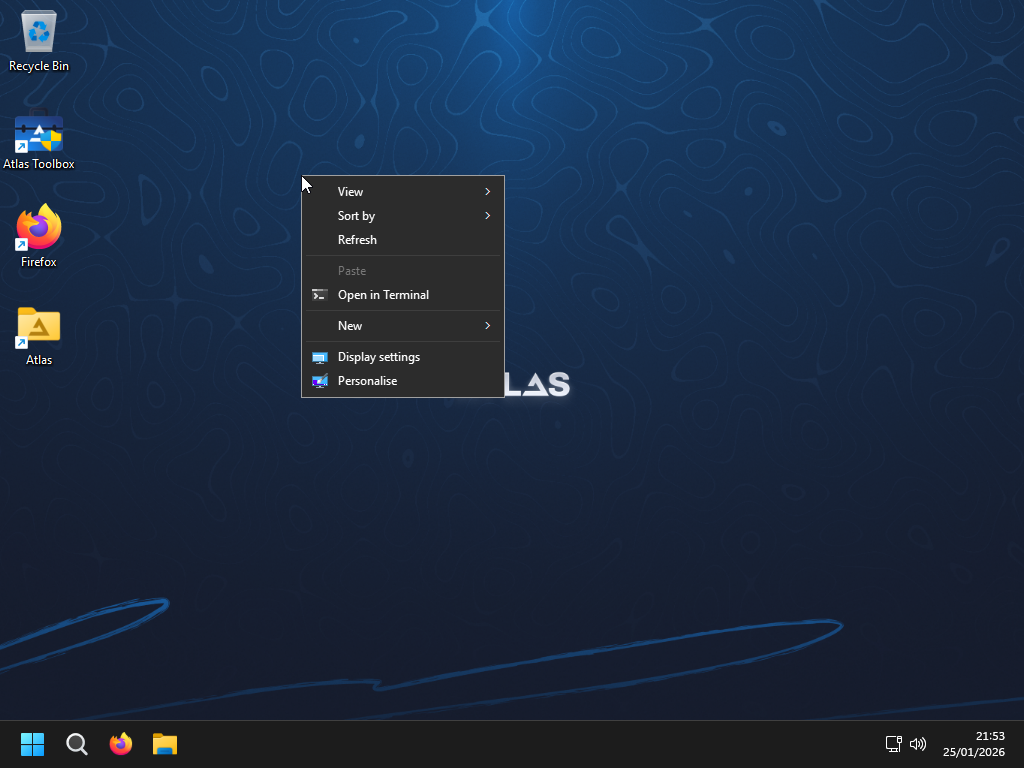Click the Display settings monitor icon

coord(319,357)
